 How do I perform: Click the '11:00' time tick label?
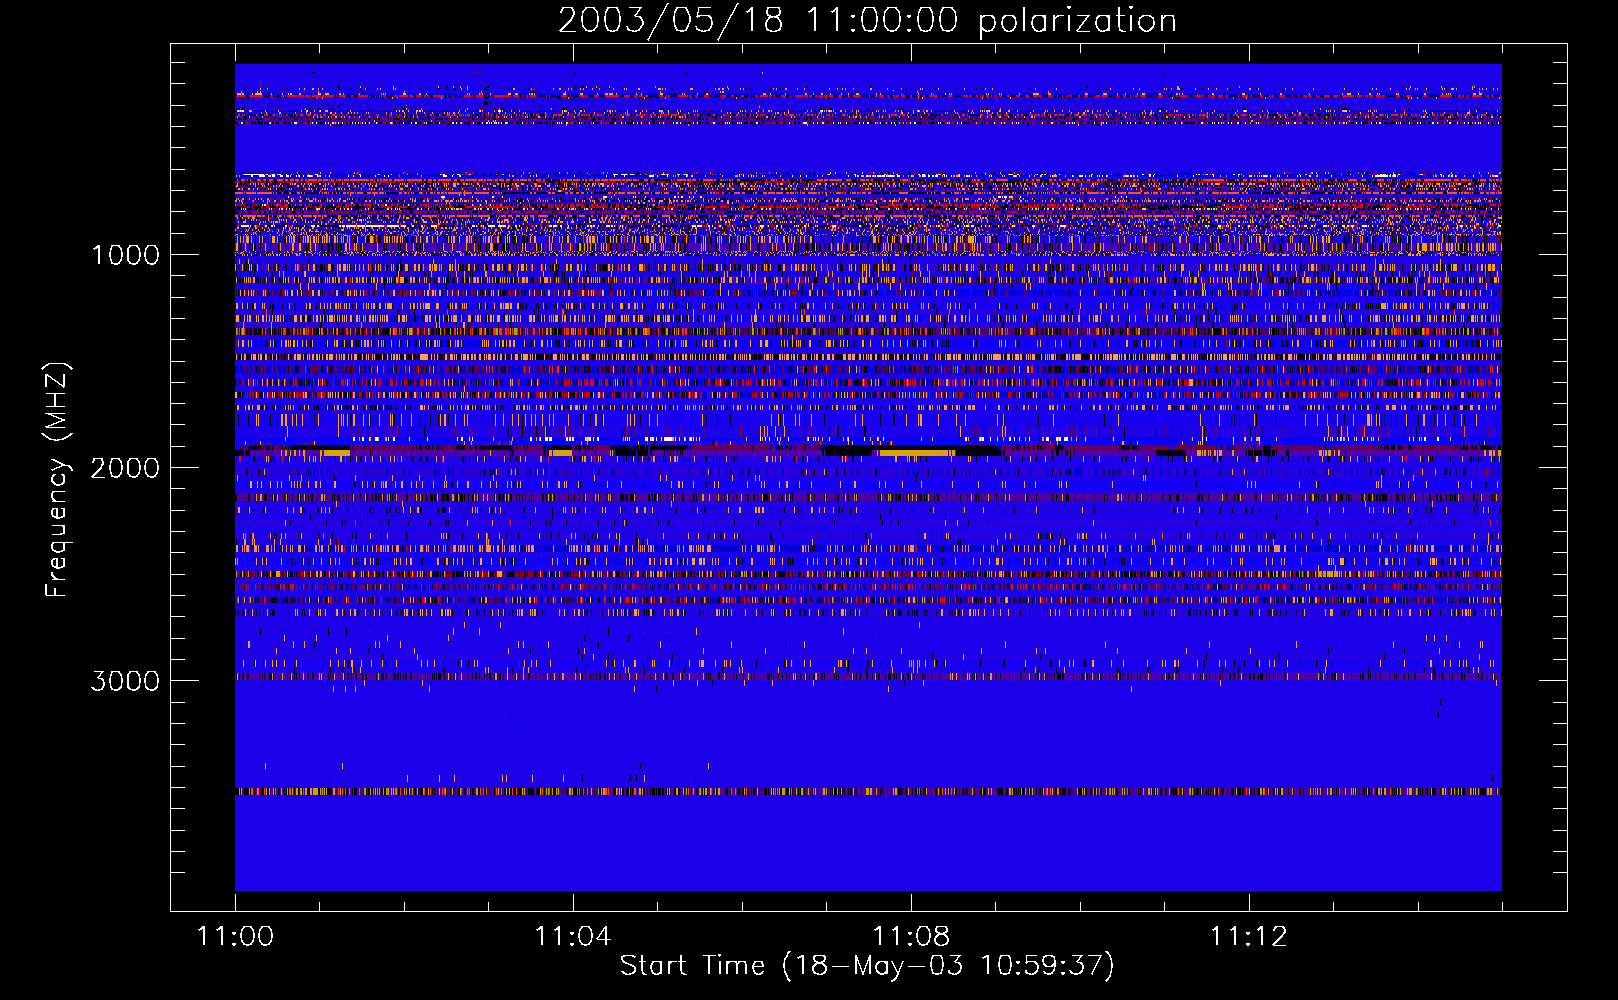tap(235, 937)
